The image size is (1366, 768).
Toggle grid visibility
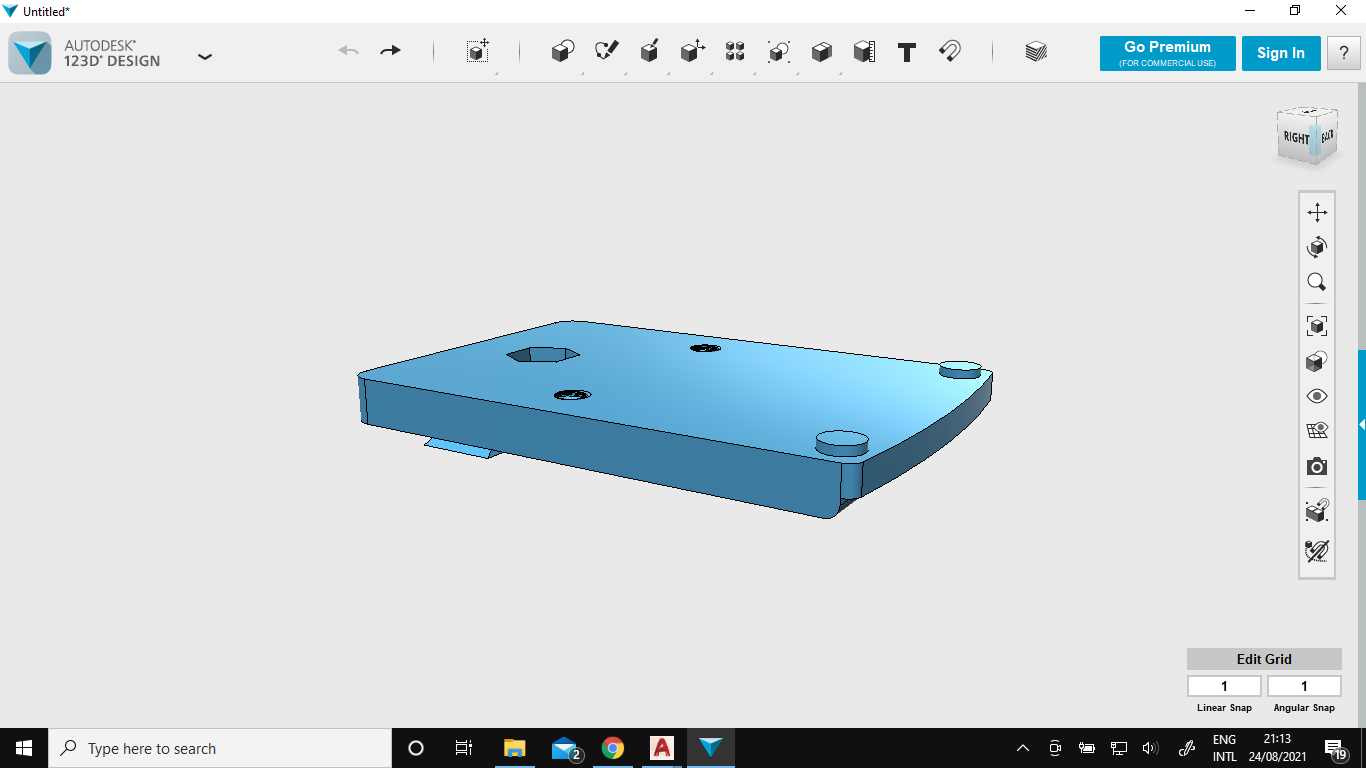click(1317, 431)
